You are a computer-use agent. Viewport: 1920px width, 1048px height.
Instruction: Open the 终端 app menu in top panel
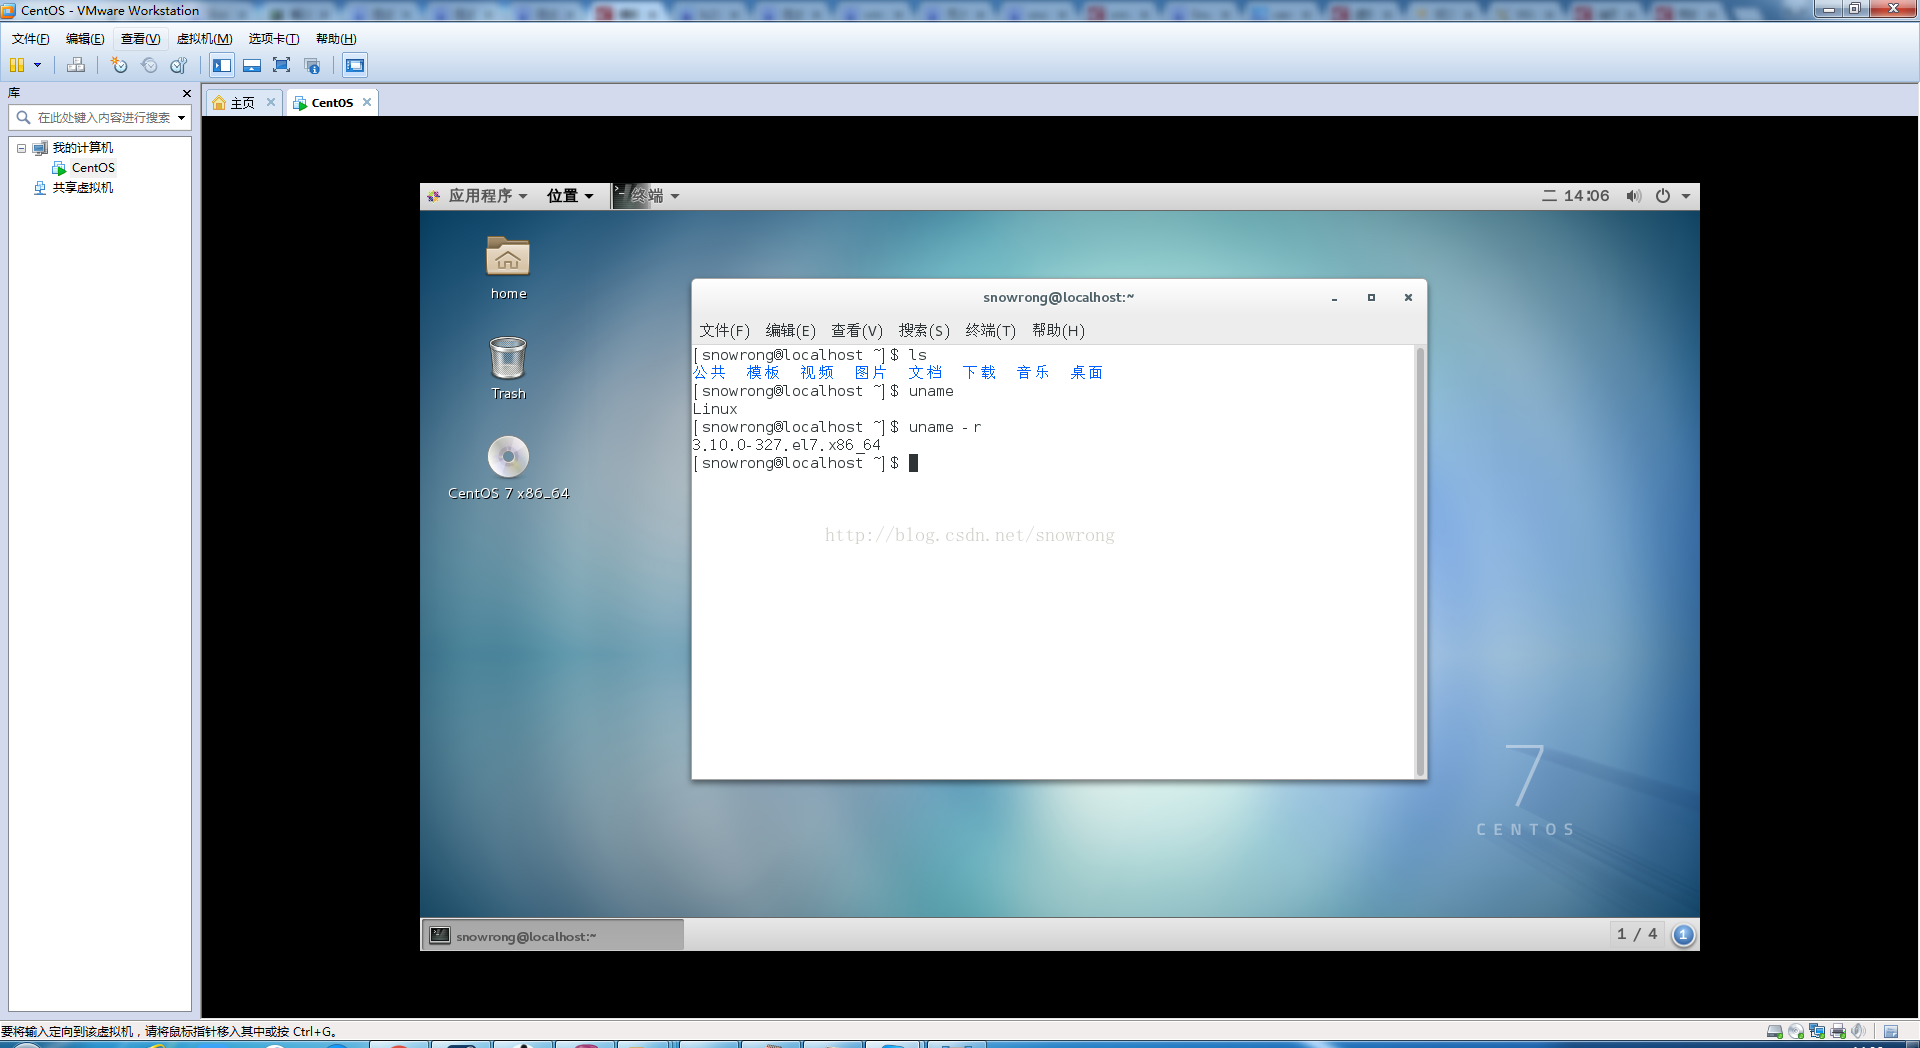click(647, 196)
